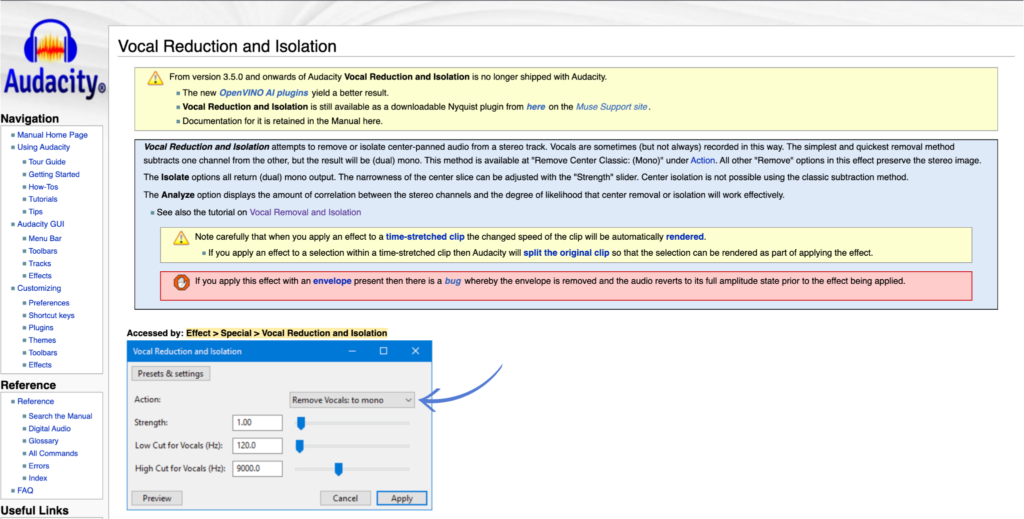This screenshot has width=1024, height=519.
Task: Open All Commands page
Action: 53,454
